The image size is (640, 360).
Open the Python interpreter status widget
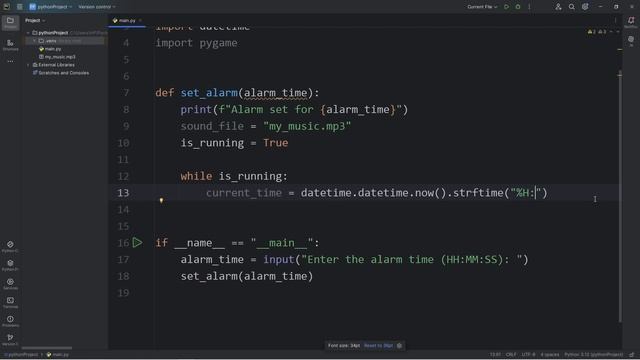pyautogui.click(x=594, y=355)
